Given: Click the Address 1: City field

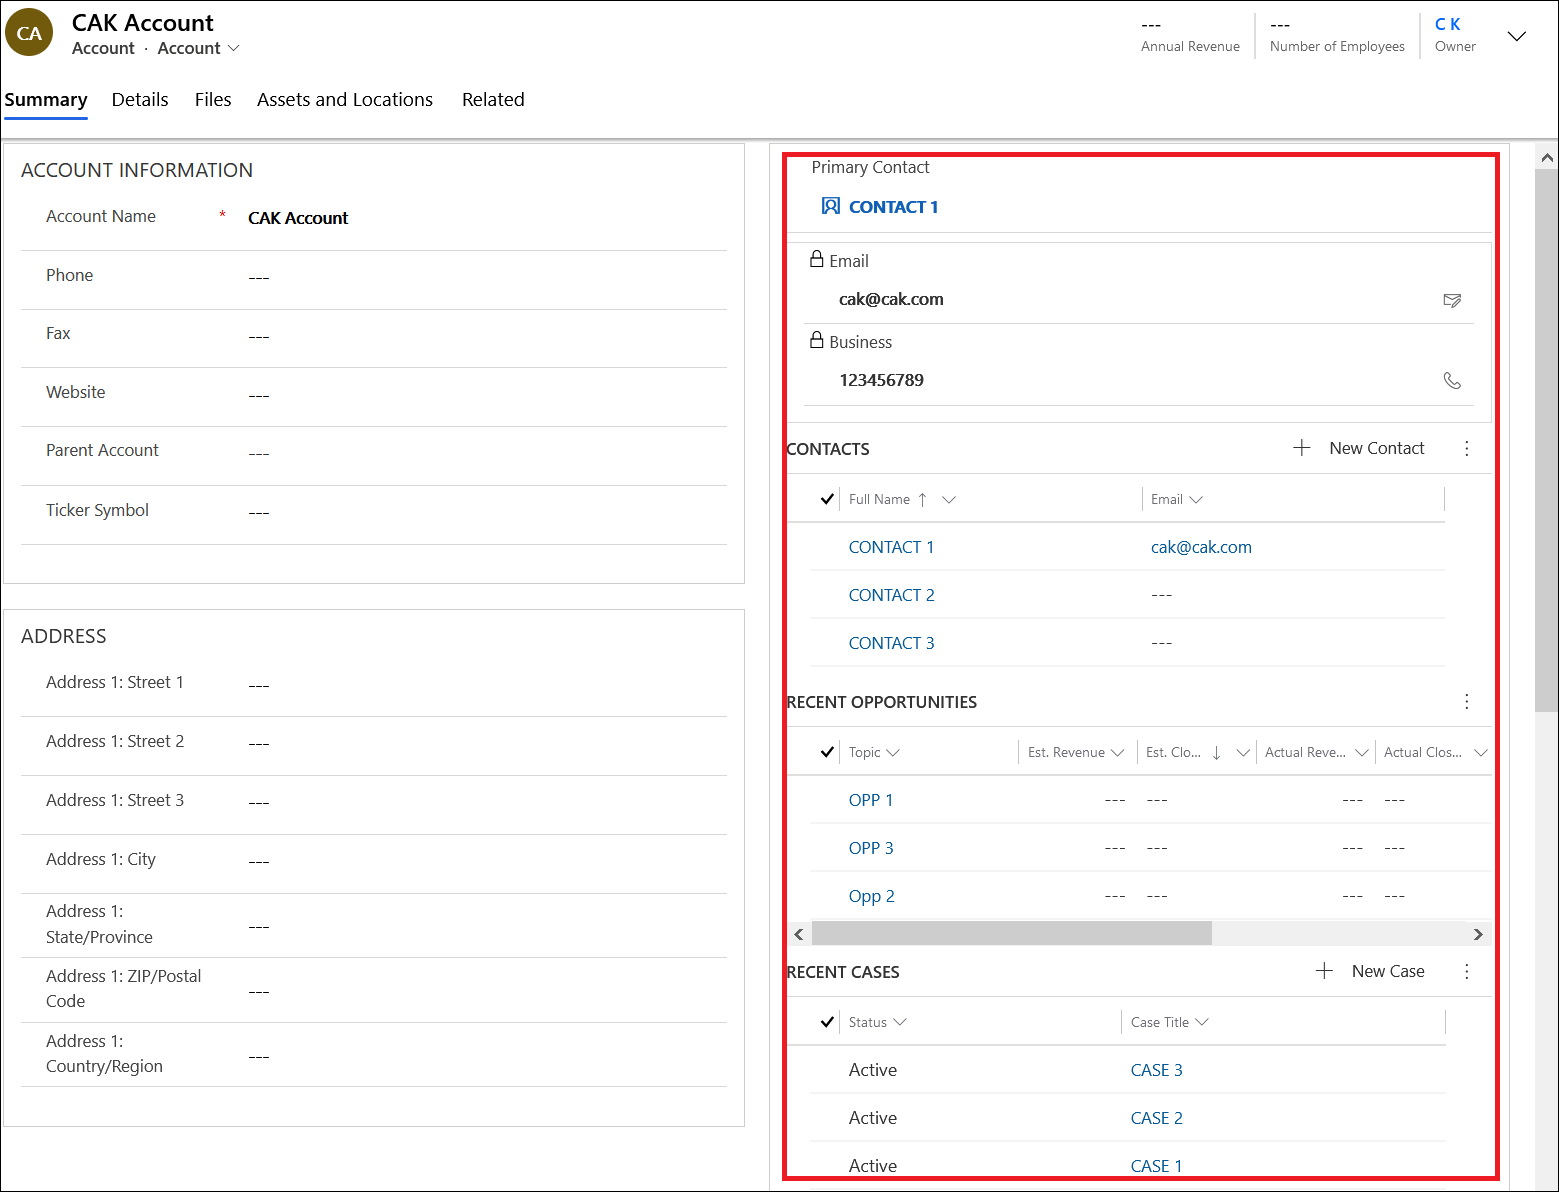Looking at the screenshot, I should pos(374,860).
